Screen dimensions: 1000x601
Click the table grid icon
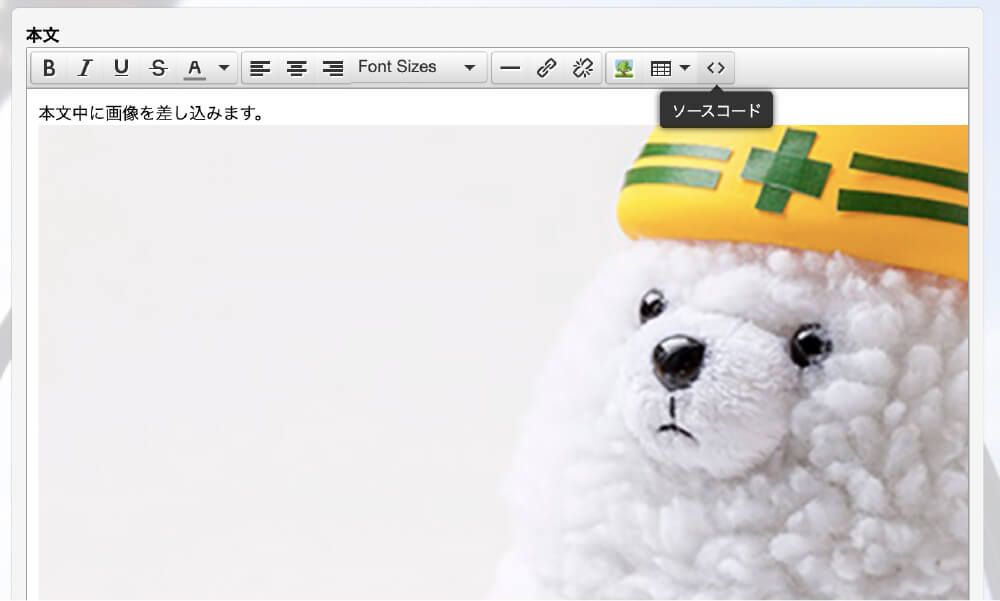pyautogui.click(x=660, y=68)
